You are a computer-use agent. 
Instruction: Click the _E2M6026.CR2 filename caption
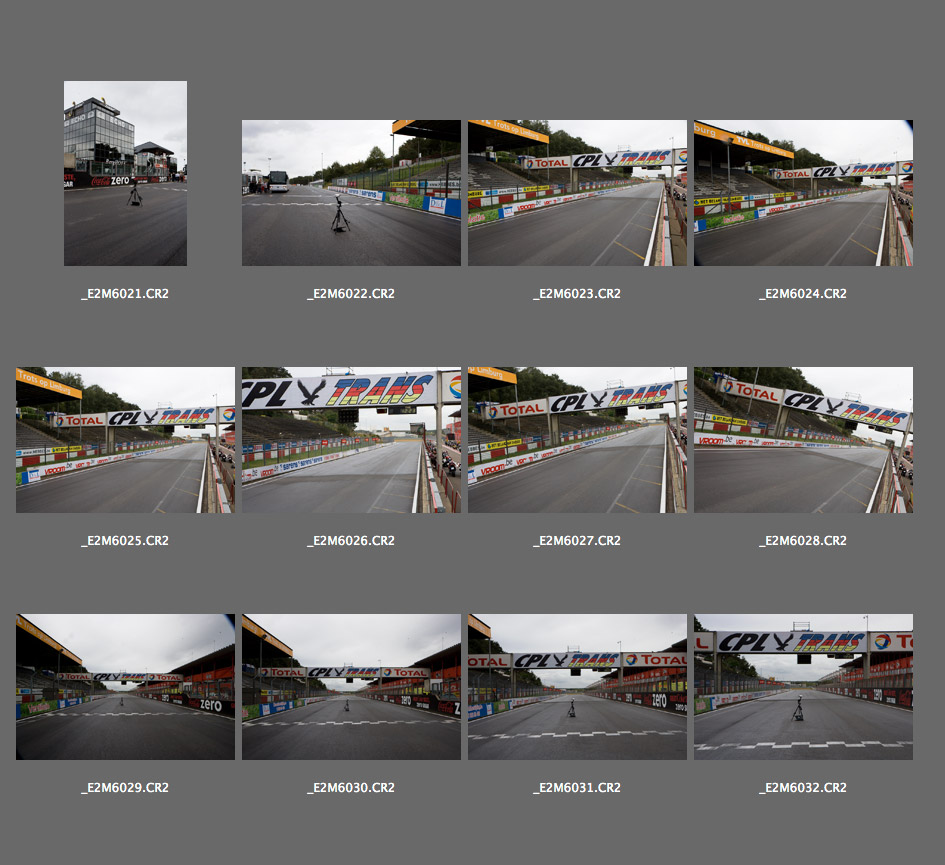351,541
